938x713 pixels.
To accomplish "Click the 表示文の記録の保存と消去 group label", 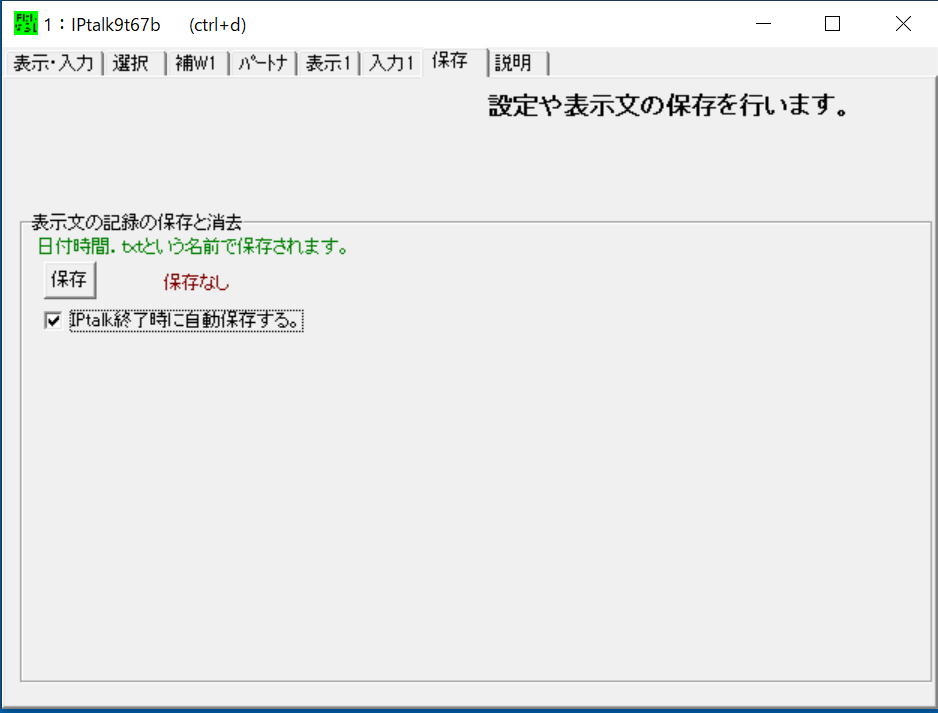I will pos(136,222).
